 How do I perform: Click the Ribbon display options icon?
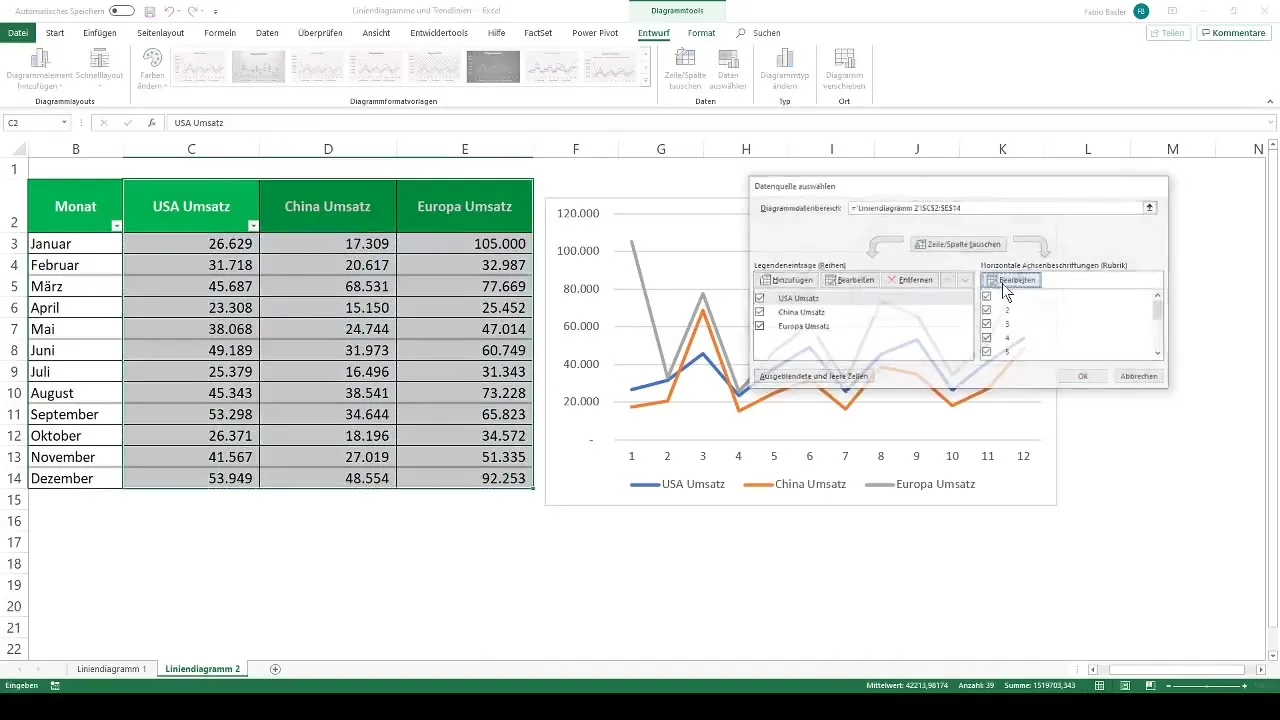point(1172,11)
